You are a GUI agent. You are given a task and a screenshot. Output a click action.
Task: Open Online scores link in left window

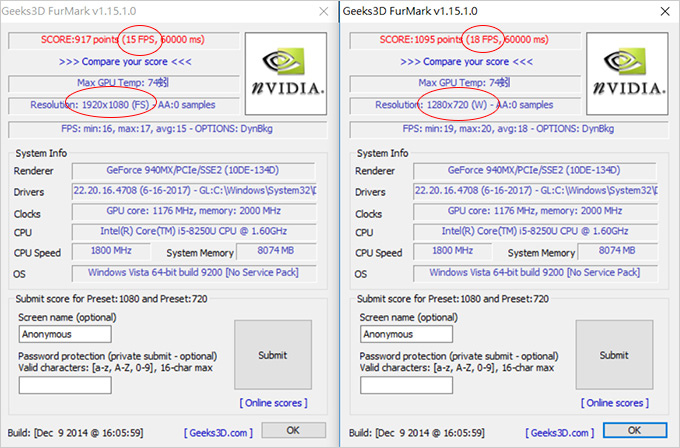point(274,403)
